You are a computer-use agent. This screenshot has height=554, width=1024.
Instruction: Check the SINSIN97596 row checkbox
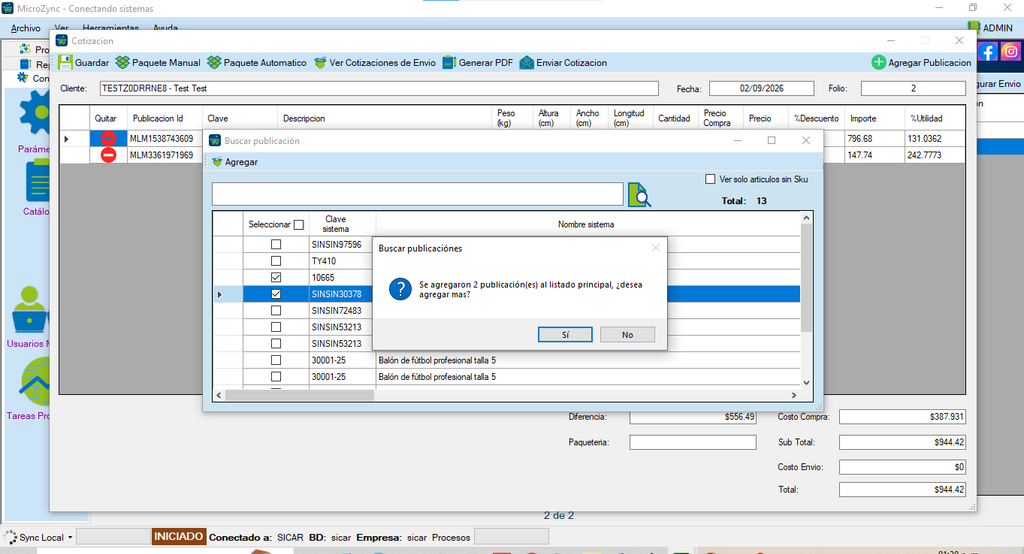[276, 244]
